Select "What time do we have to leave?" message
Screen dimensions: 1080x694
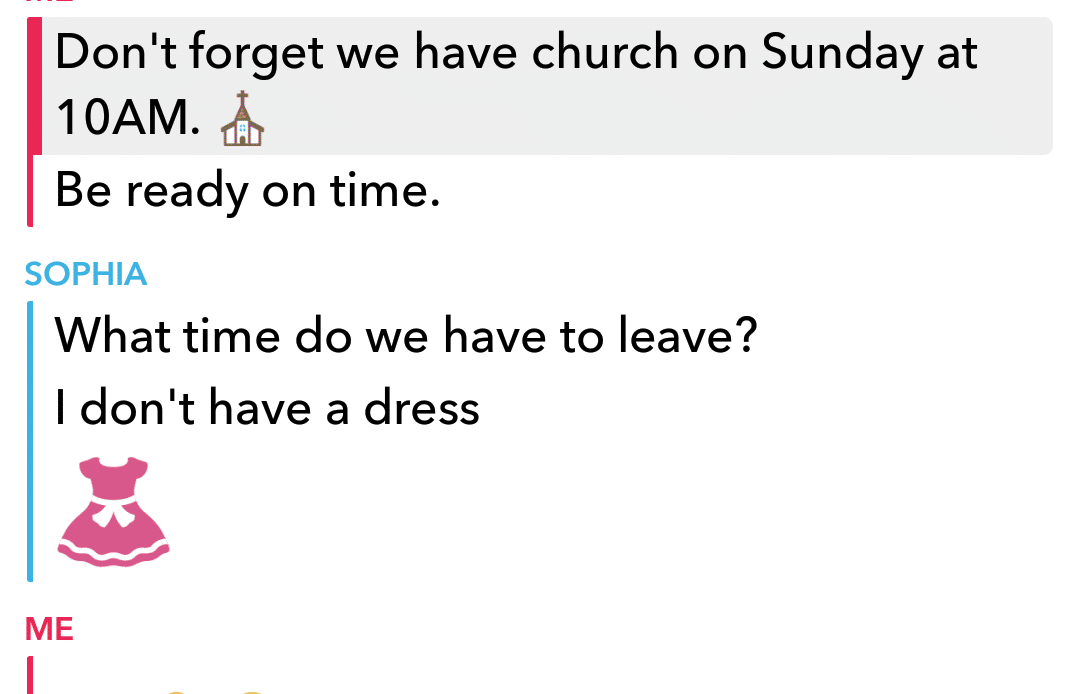tap(406, 336)
